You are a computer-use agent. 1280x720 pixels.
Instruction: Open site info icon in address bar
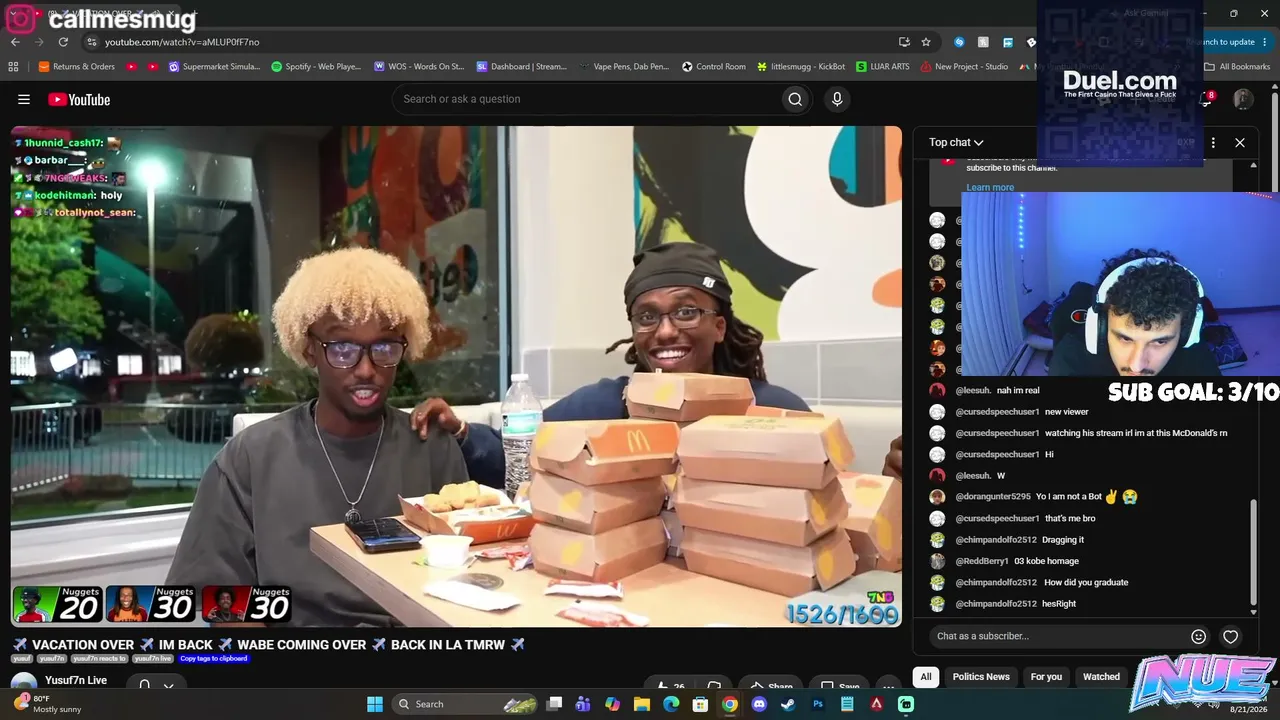click(91, 42)
